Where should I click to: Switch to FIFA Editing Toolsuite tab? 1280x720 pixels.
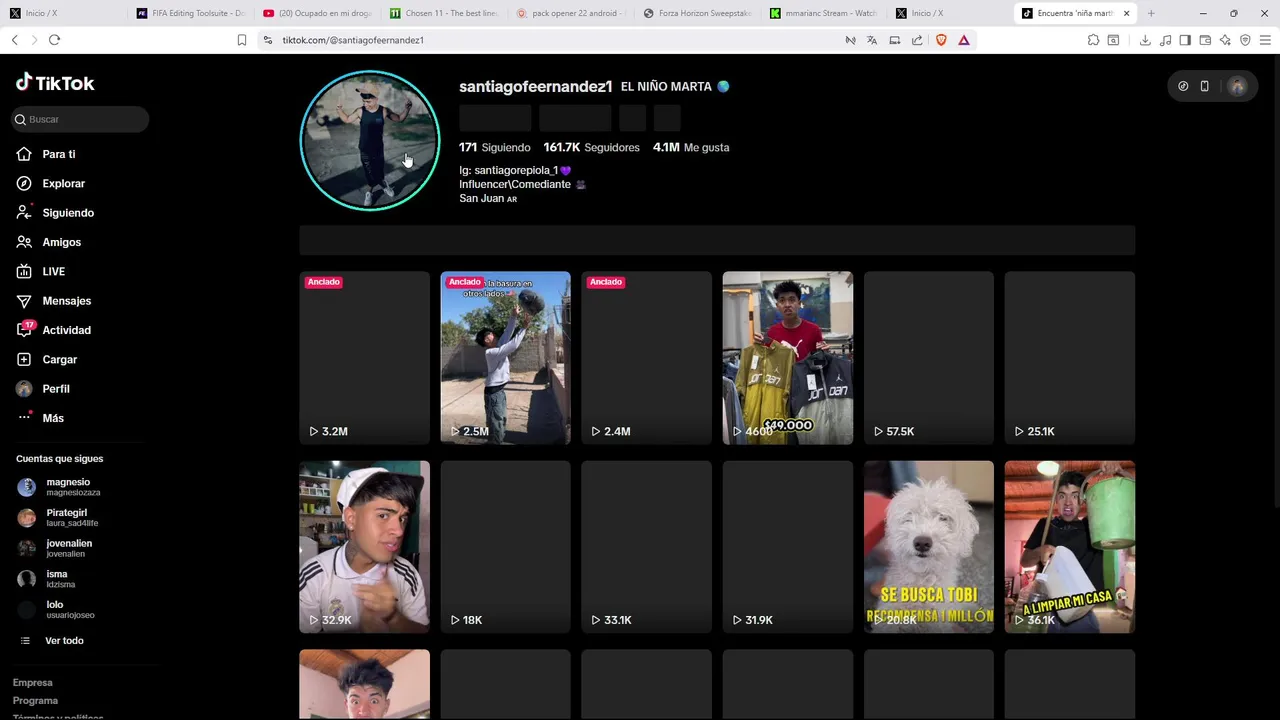[190, 13]
